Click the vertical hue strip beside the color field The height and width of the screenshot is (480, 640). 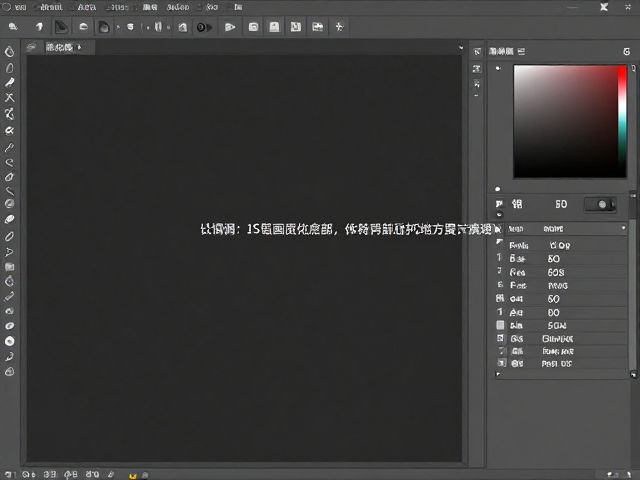[622, 121]
